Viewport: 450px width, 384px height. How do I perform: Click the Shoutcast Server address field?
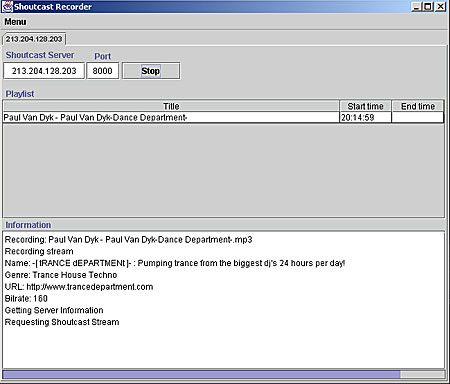coord(44,71)
